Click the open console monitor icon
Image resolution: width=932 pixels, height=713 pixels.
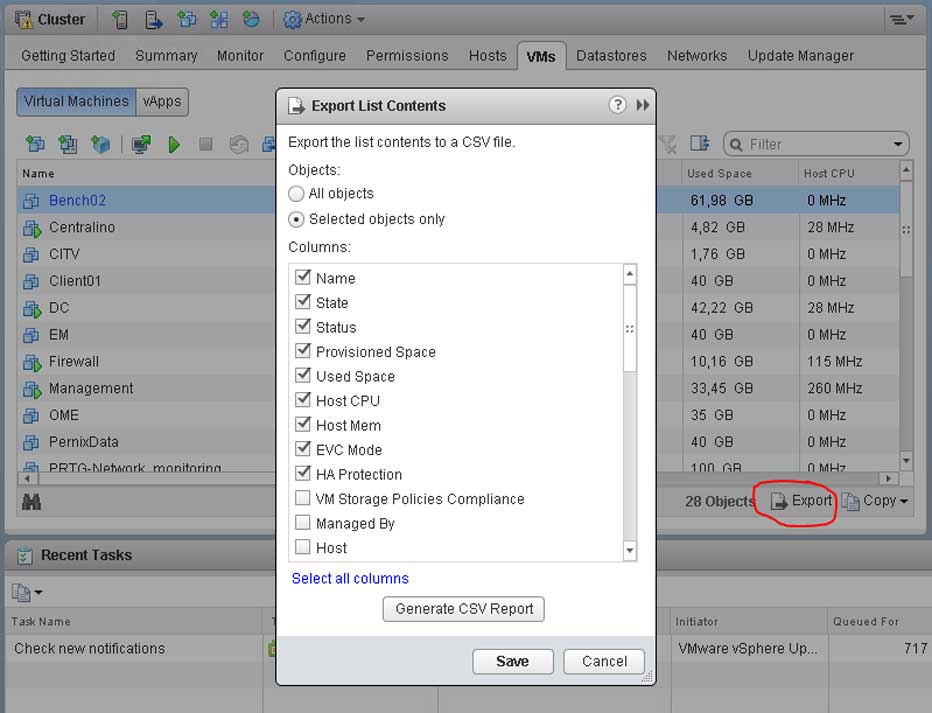[141, 145]
